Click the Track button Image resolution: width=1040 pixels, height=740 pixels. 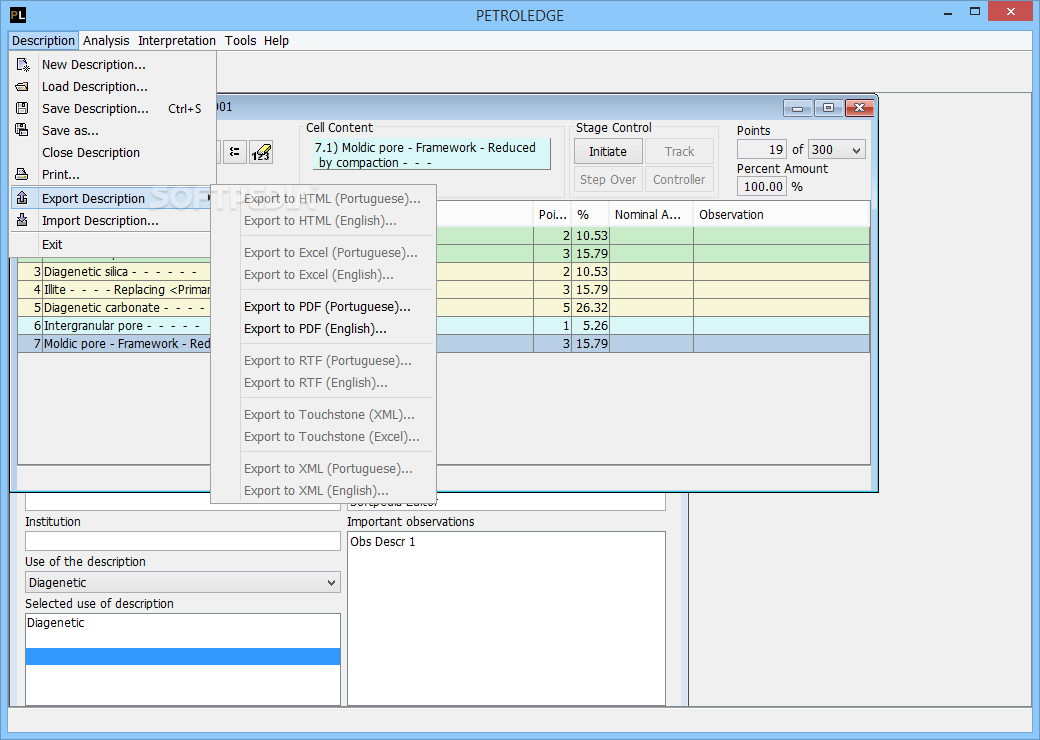(x=679, y=151)
